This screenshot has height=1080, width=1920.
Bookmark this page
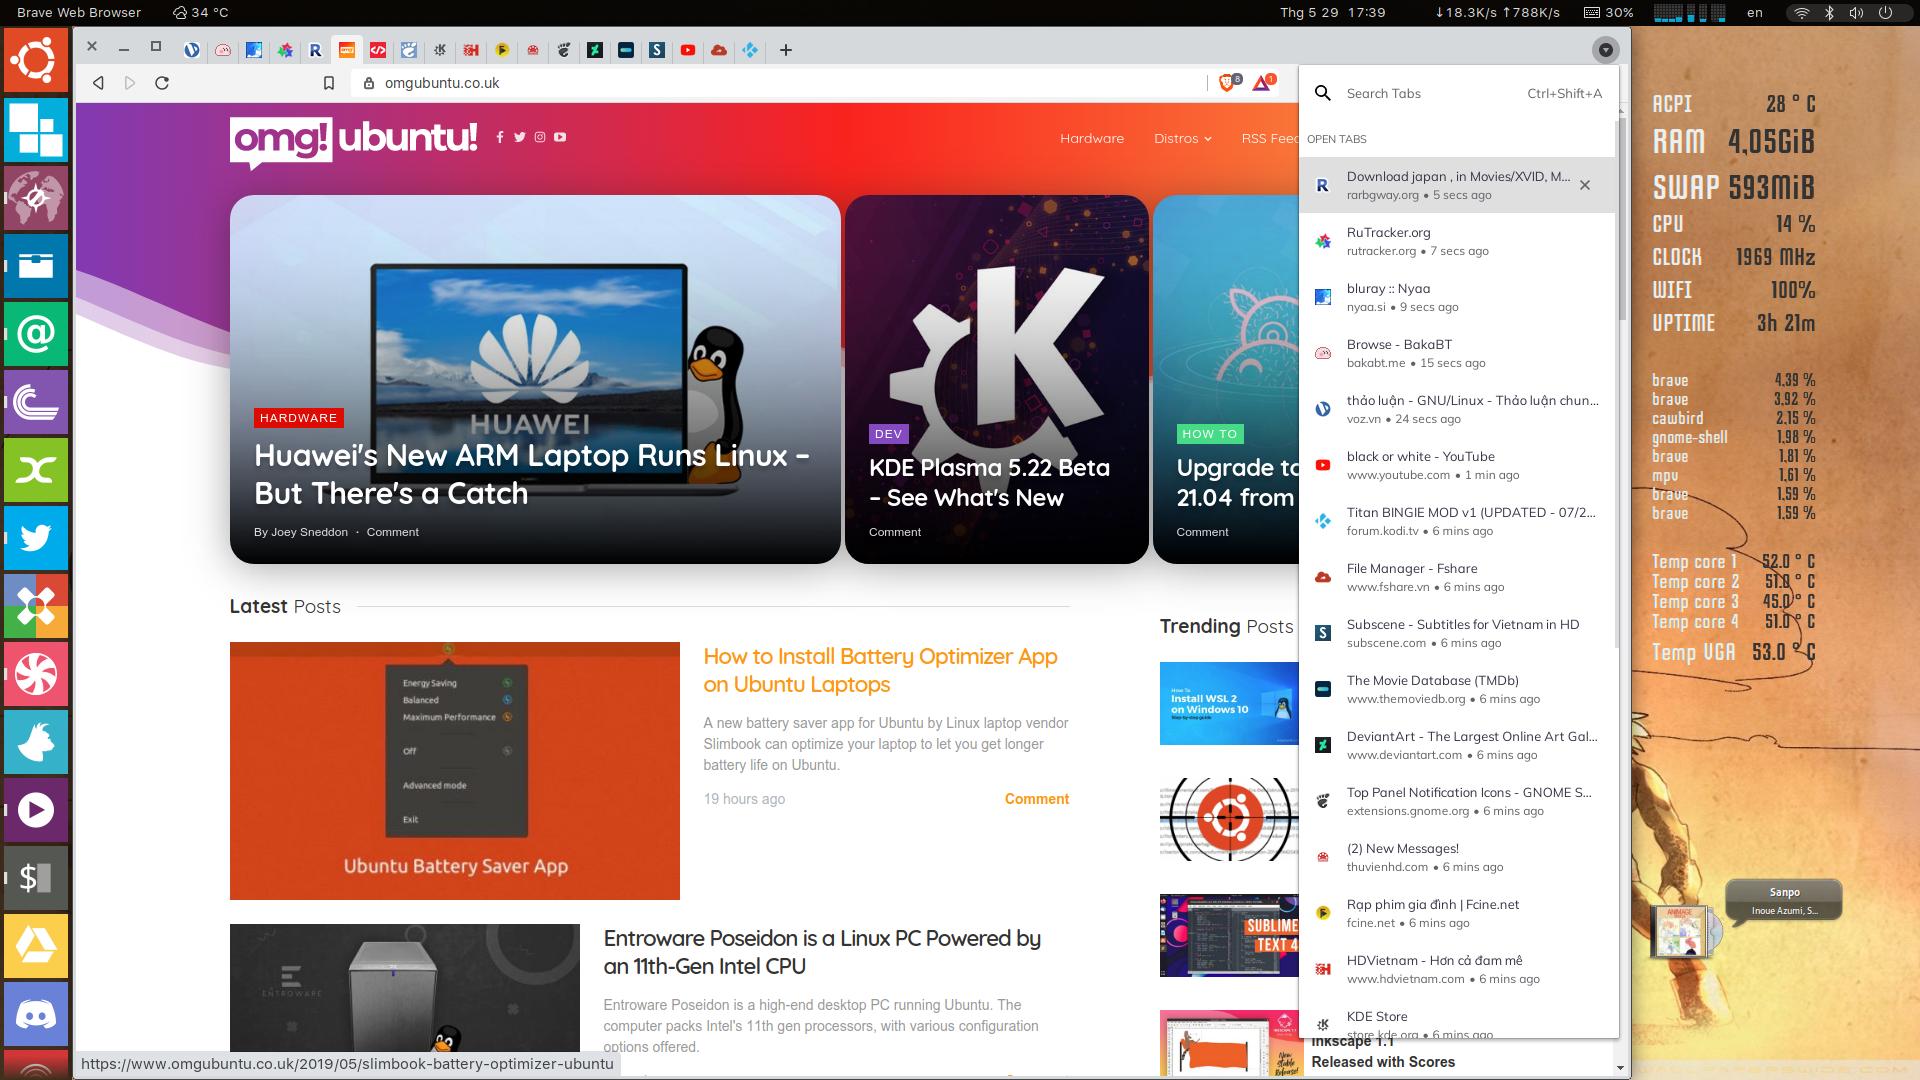point(328,83)
